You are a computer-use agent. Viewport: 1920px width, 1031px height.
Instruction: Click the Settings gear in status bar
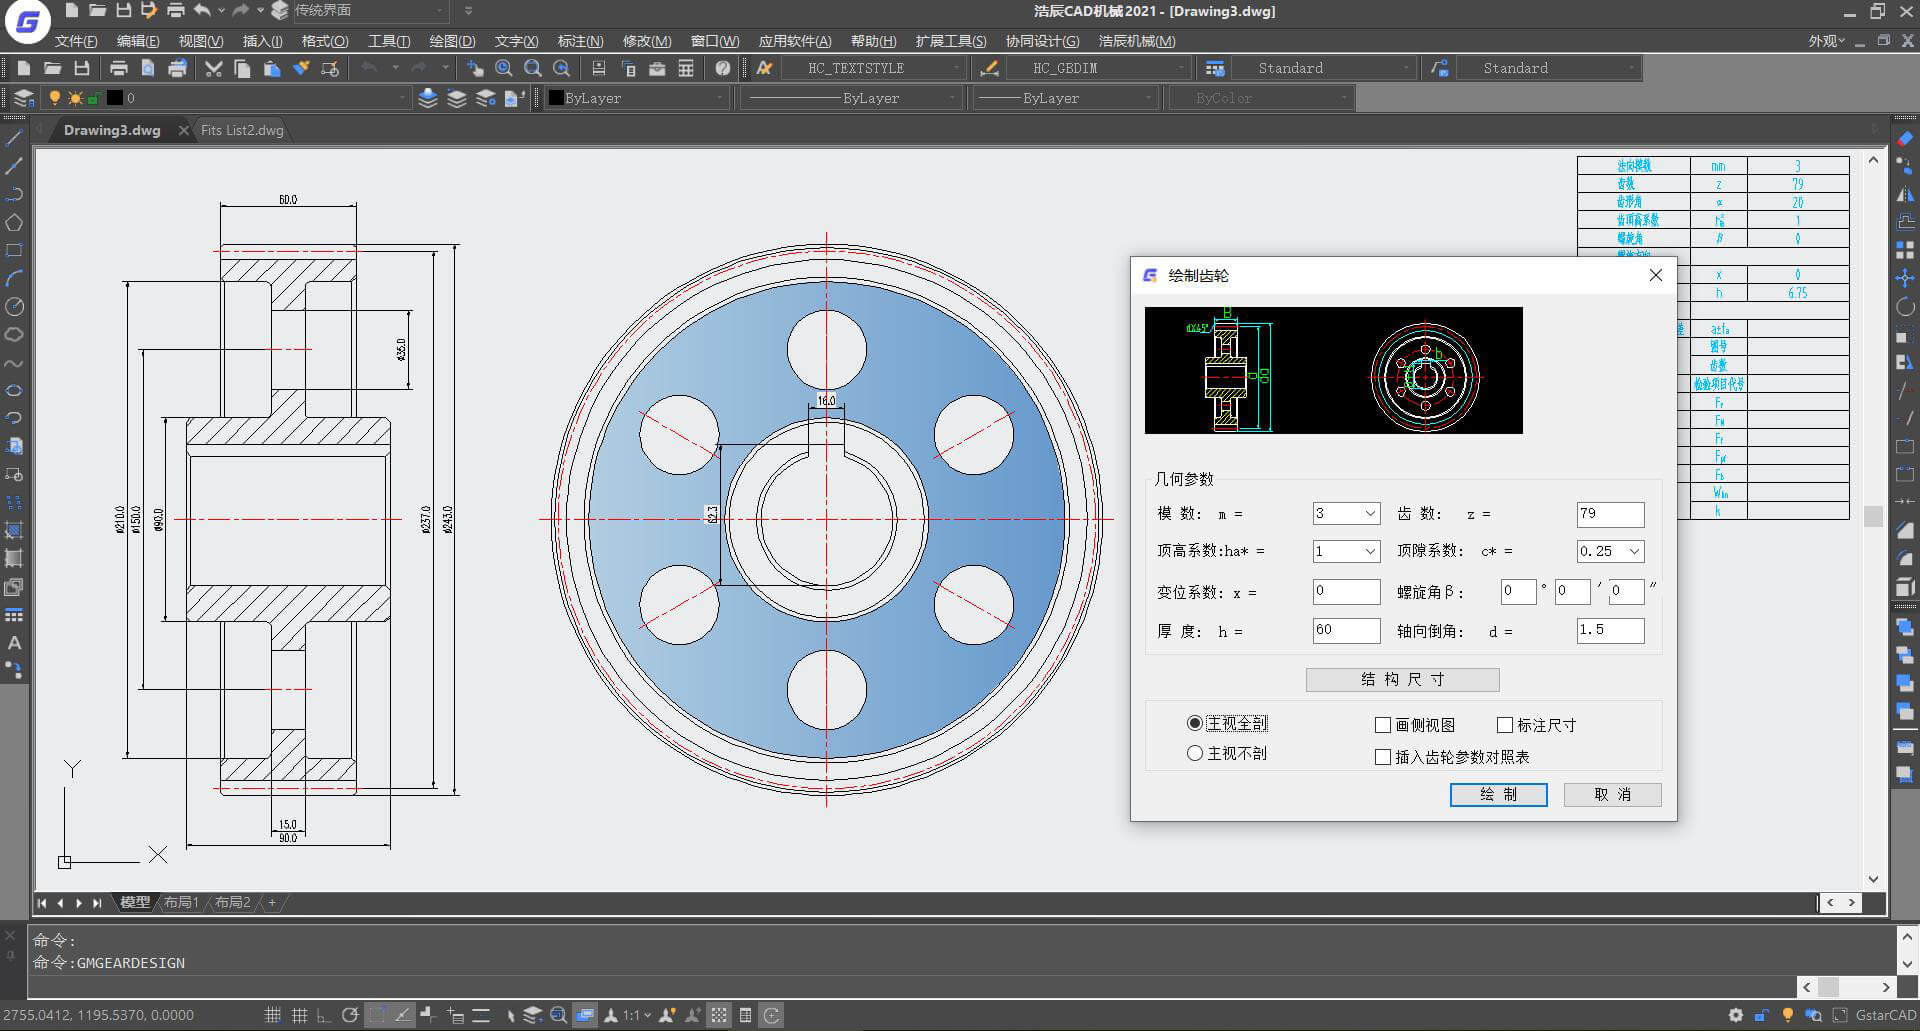coord(1735,1015)
